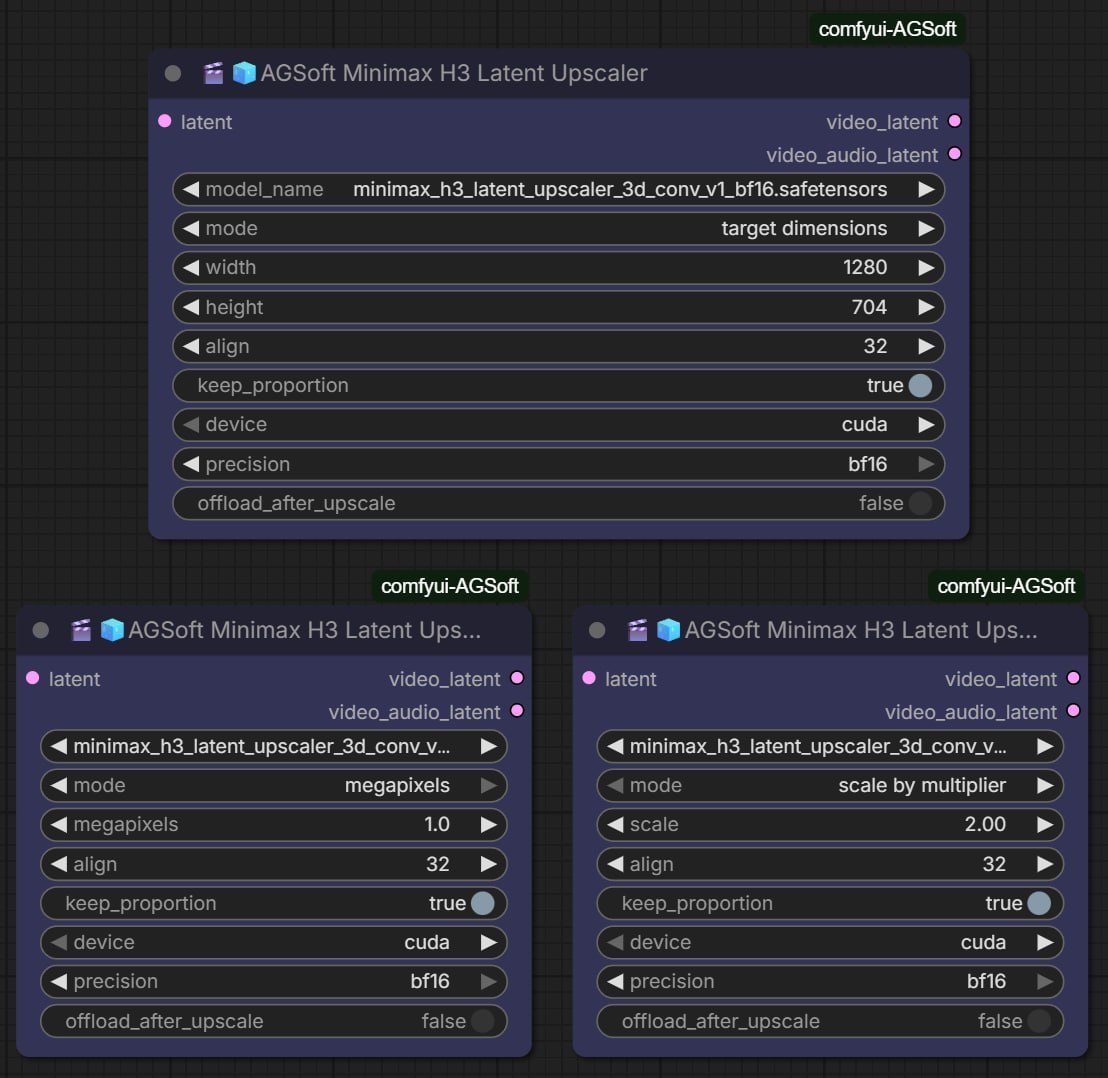Open the mode dropdown set to target dimensions

(x=558, y=229)
